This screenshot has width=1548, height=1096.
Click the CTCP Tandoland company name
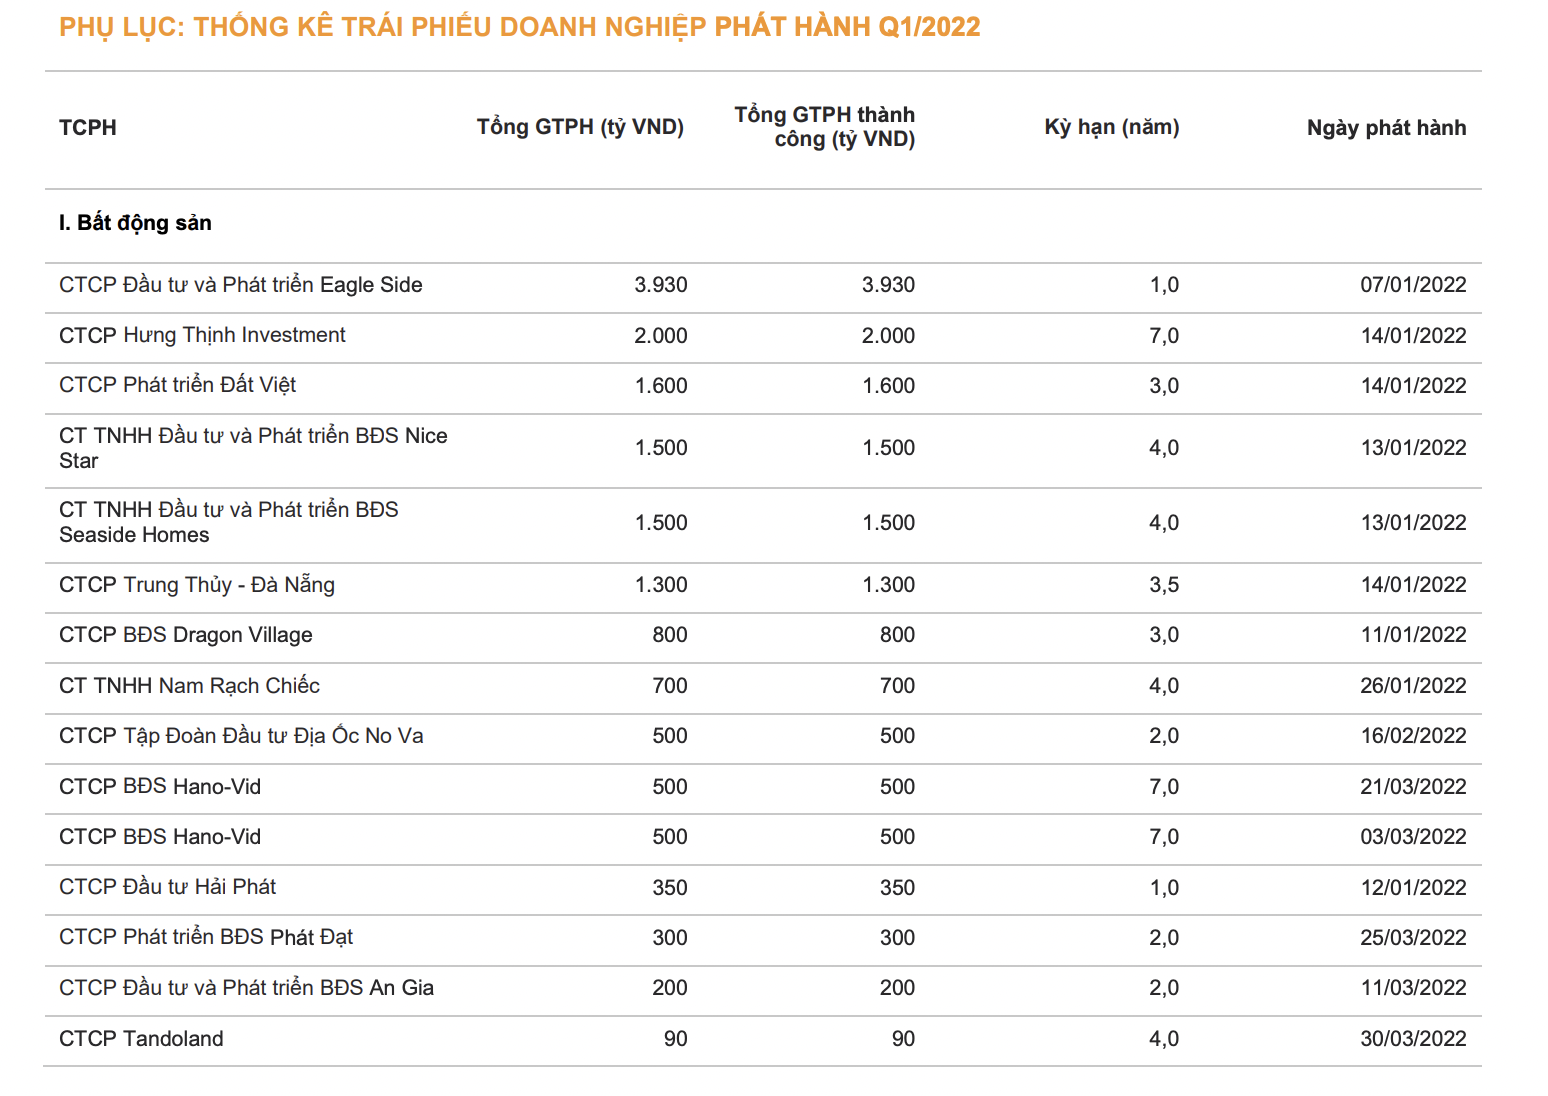[141, 1039]
